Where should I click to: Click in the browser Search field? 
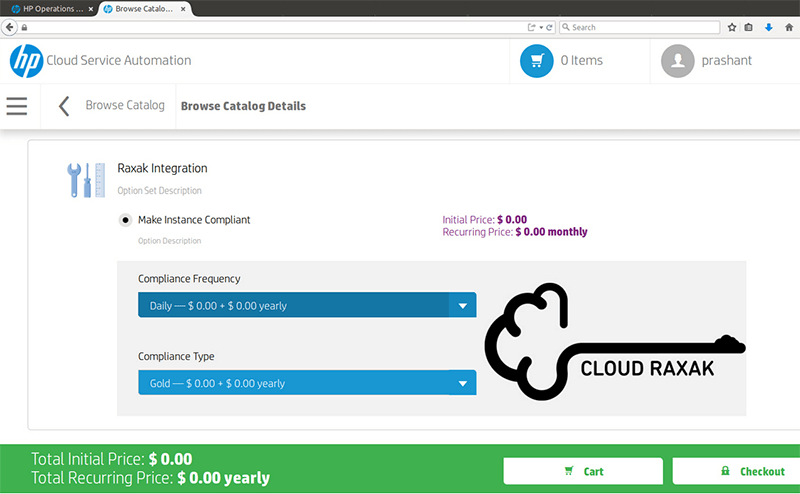pos(640,27)
